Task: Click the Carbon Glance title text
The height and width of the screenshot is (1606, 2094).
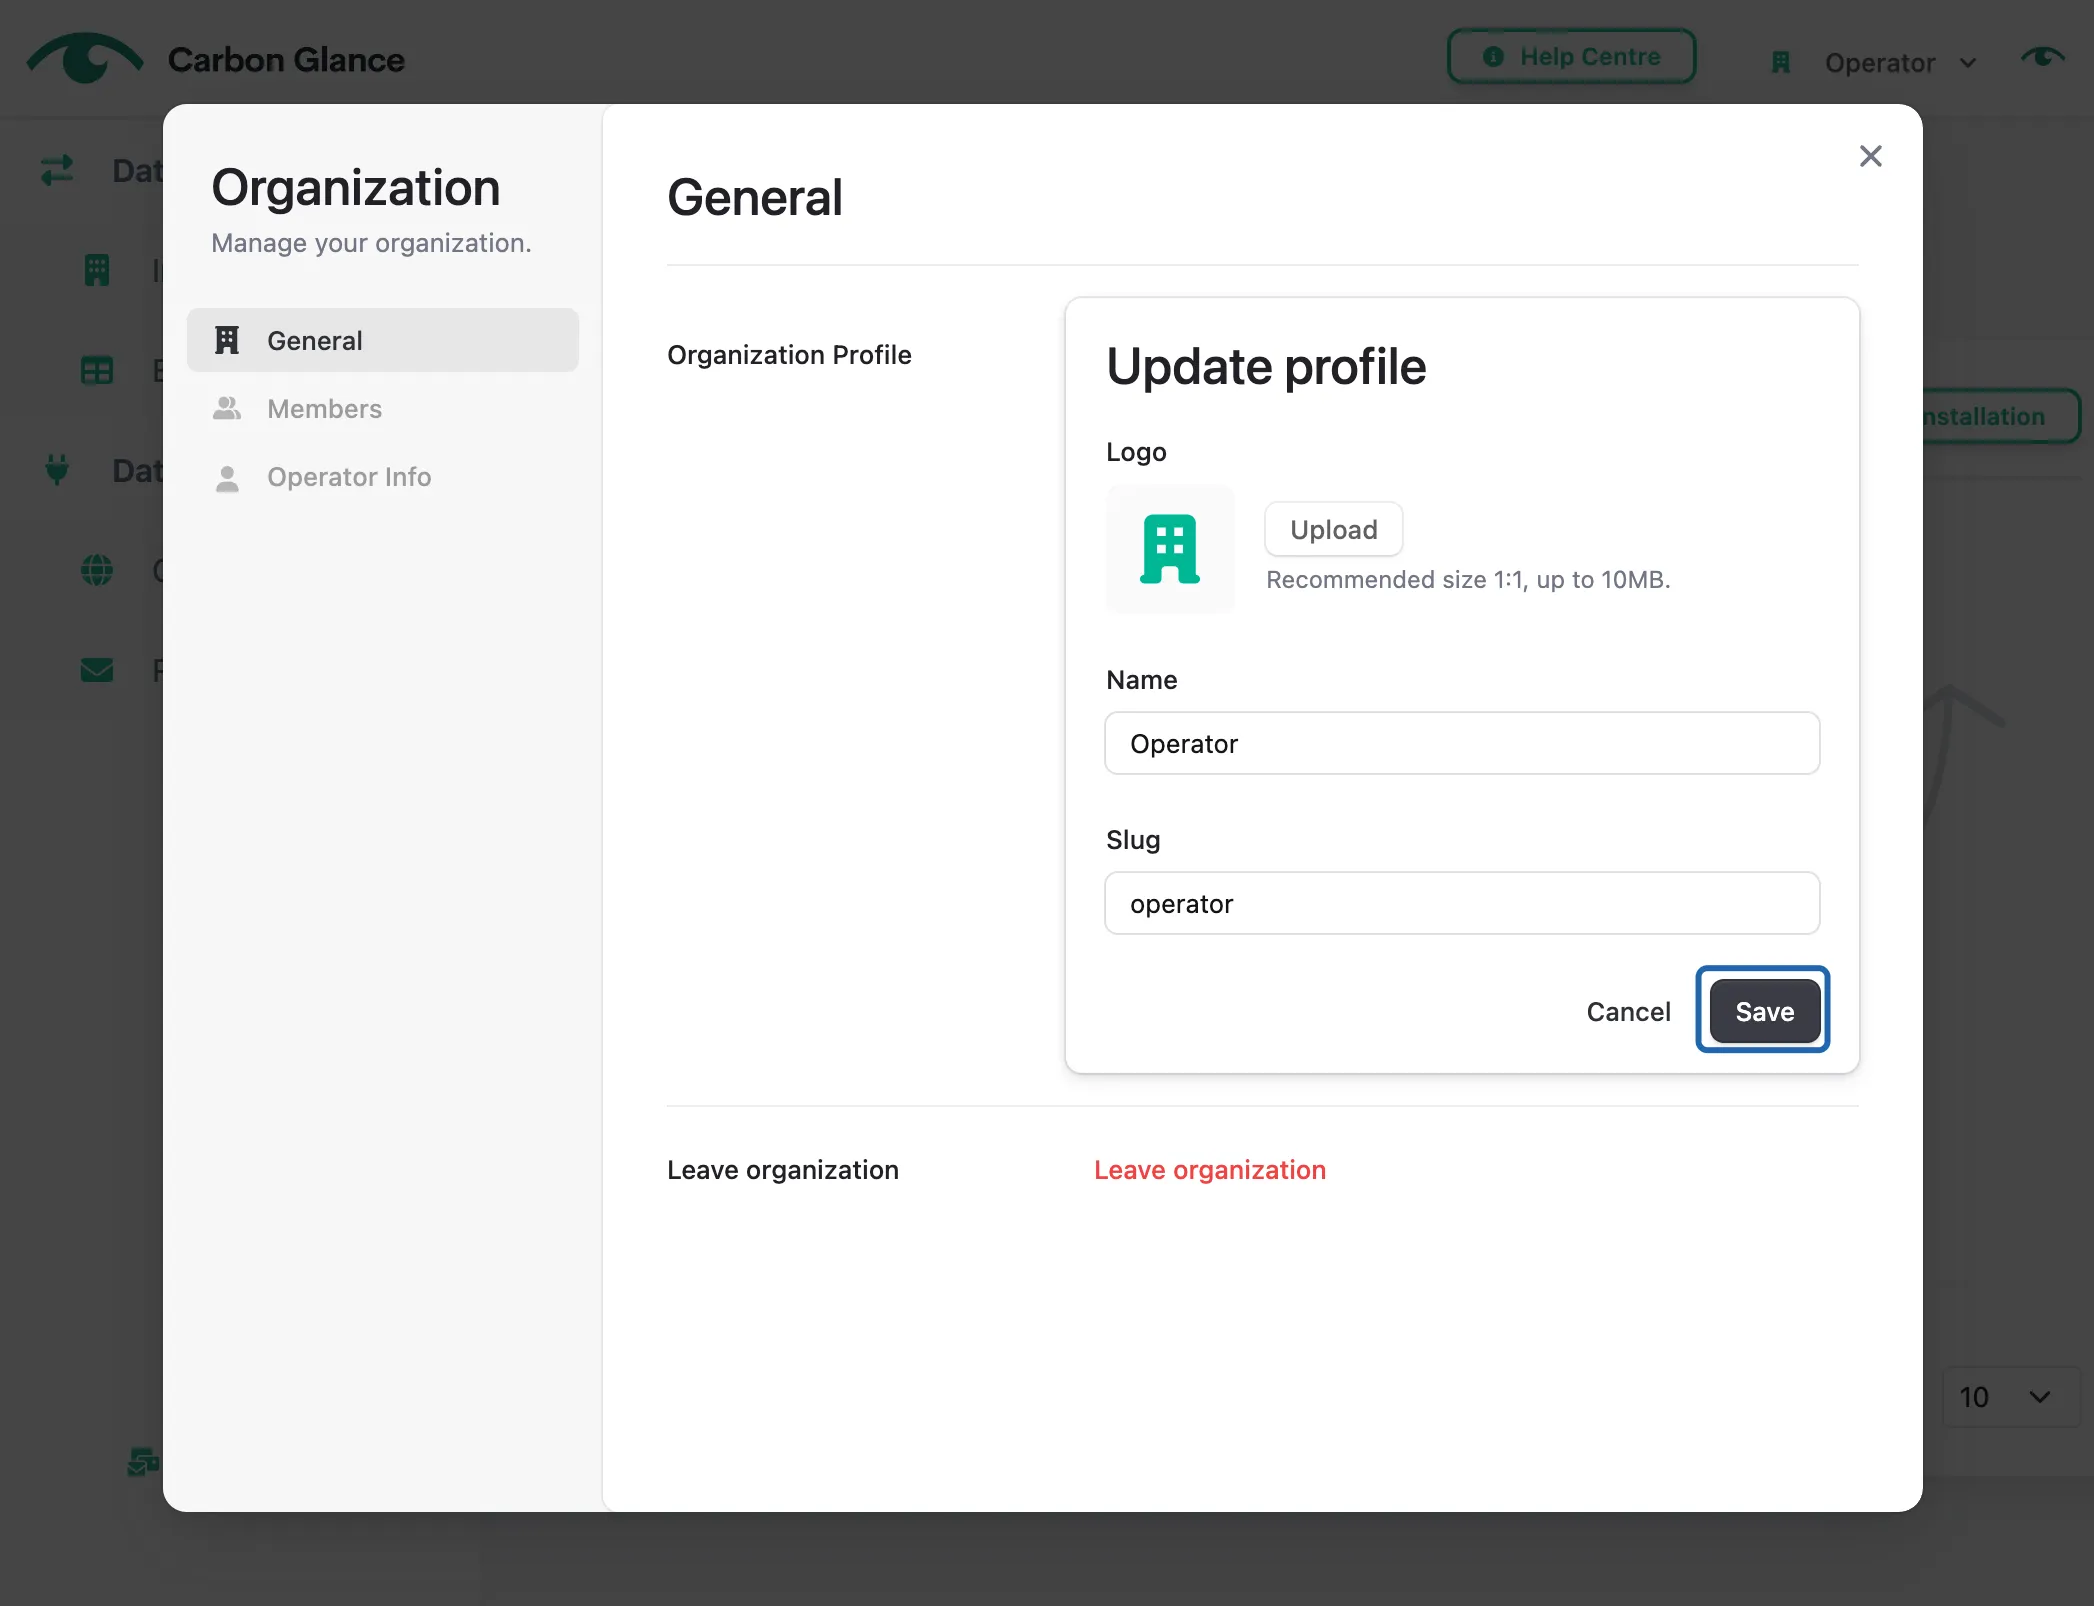Action: 286,60
